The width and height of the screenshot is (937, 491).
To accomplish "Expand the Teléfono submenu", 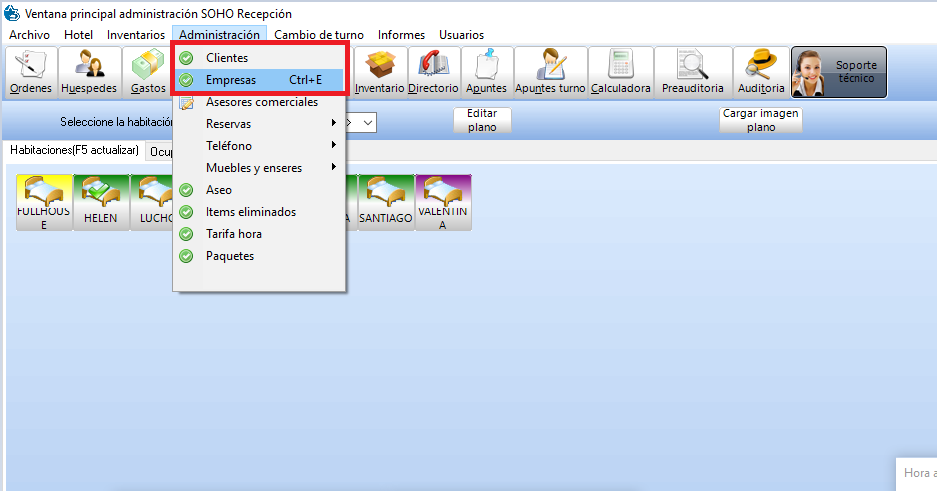I will coord(260,146).
